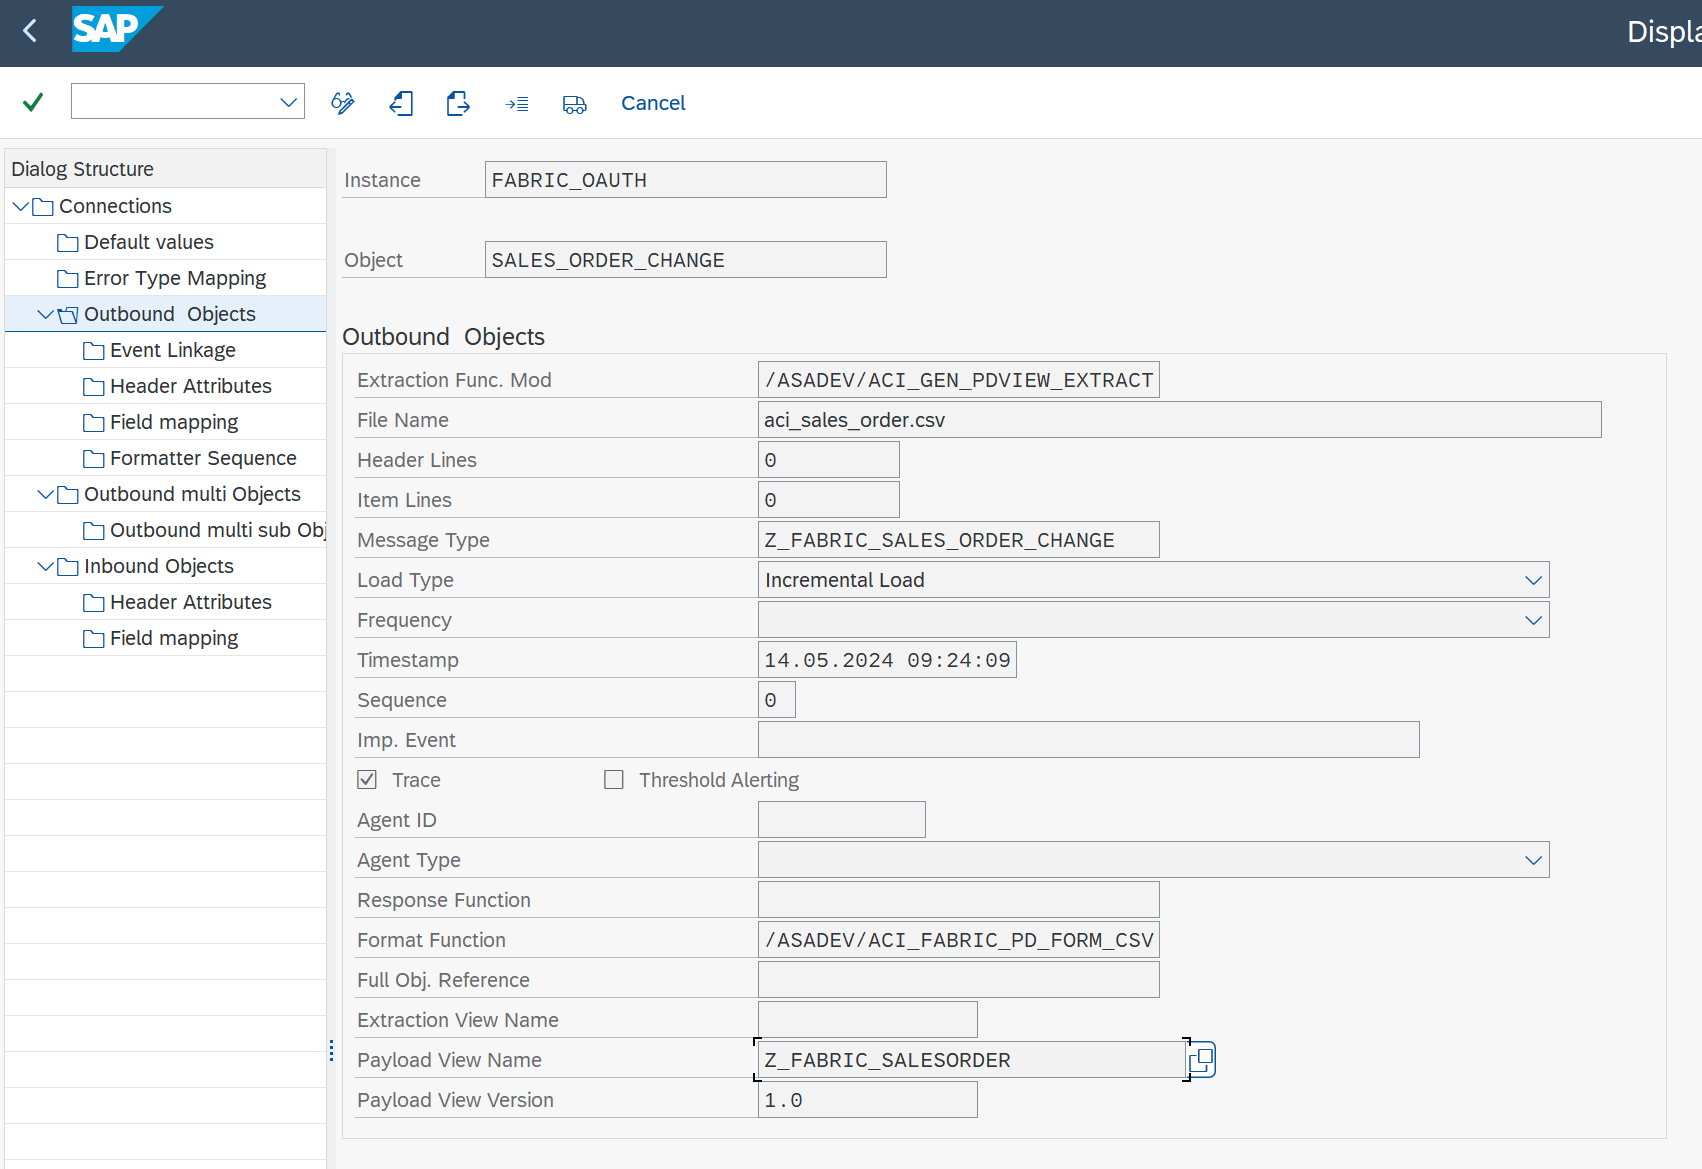
Task: Click the Agent ID field
Action: [842, 820]
